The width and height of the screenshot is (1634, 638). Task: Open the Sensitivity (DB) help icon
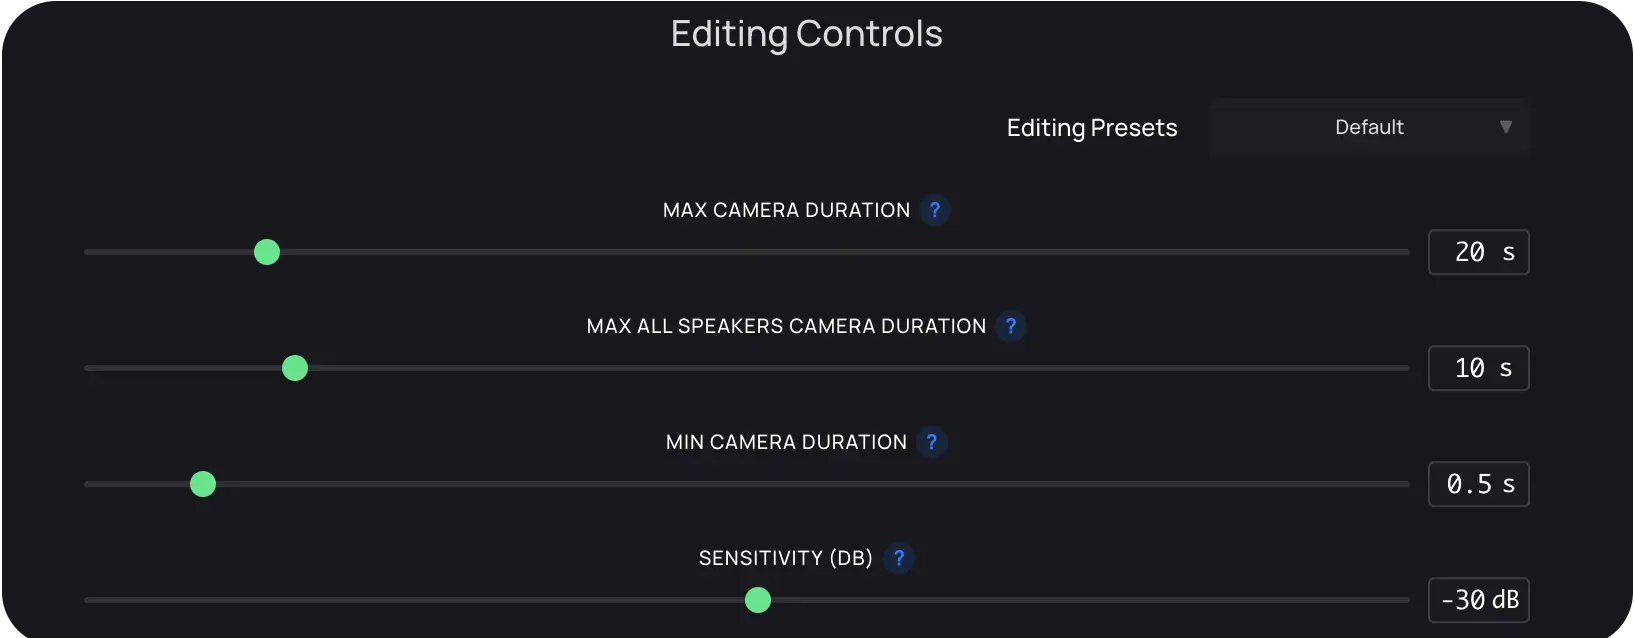coord(899,558)
